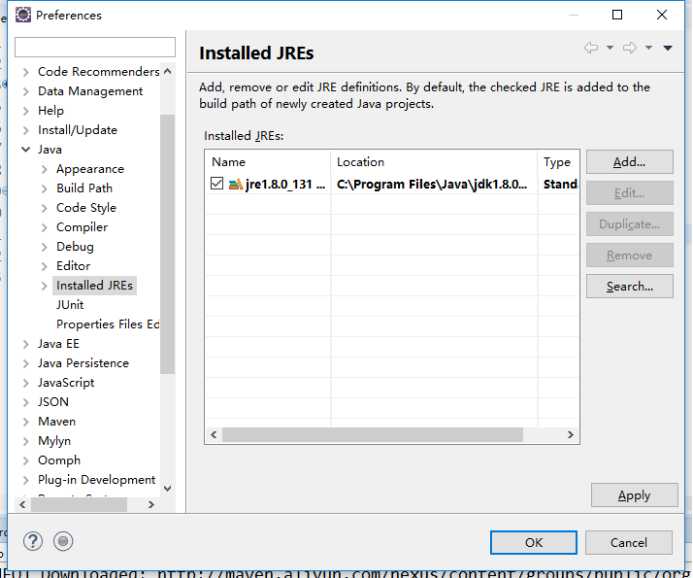Click the C:\Program Files\Java\jdk1.8.0 location cell
Viewport: 693px width, 578px height.
click(432, 184)
